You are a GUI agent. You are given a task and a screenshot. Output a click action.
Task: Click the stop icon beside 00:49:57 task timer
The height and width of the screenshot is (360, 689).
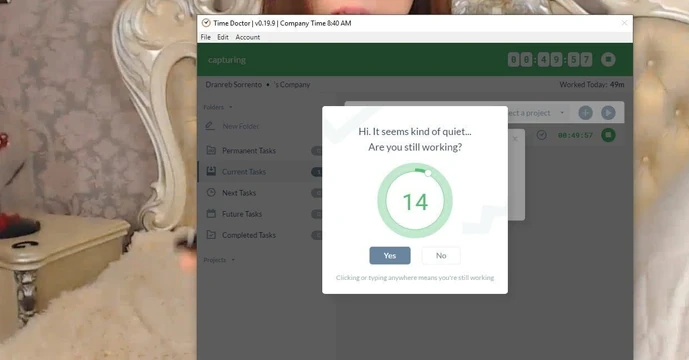(x=608, y=135)
